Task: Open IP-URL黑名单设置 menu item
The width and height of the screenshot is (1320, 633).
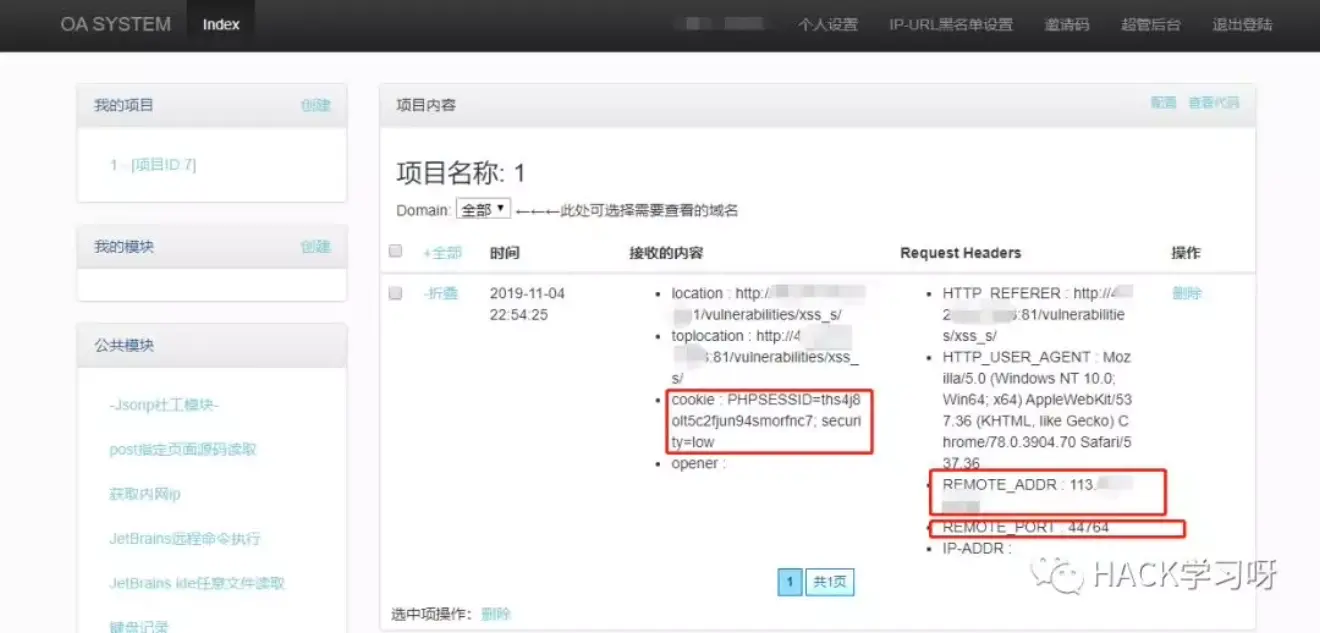Action: [x=951, y=25]
